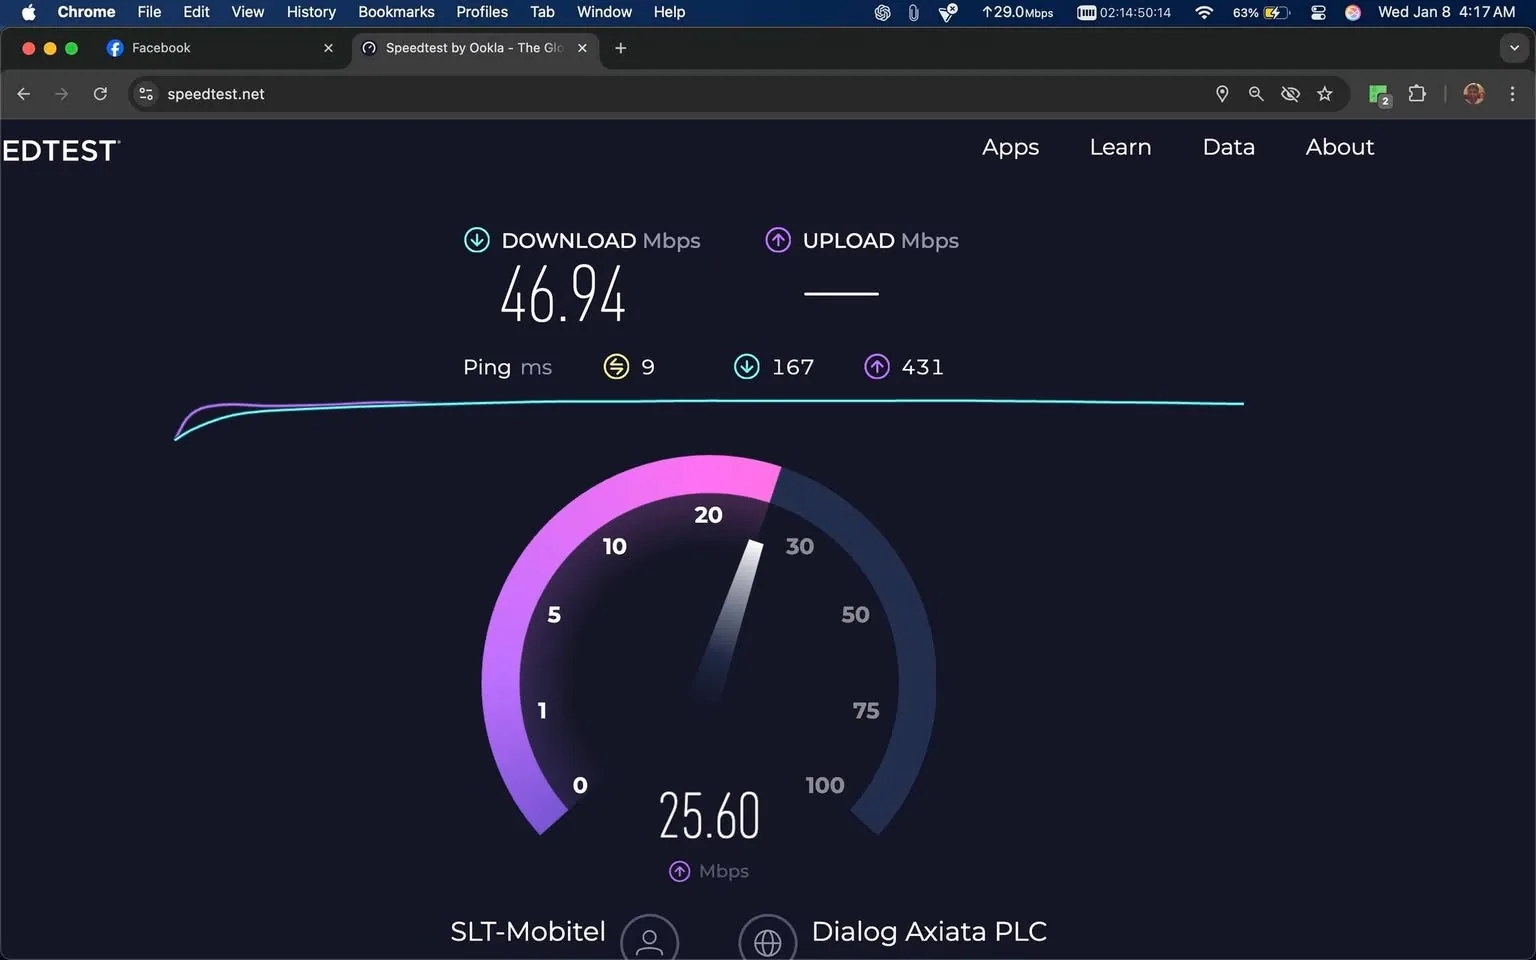Click the Wi-Fi icon in menu bar
1536x960 pixels.
[1203, 13]
